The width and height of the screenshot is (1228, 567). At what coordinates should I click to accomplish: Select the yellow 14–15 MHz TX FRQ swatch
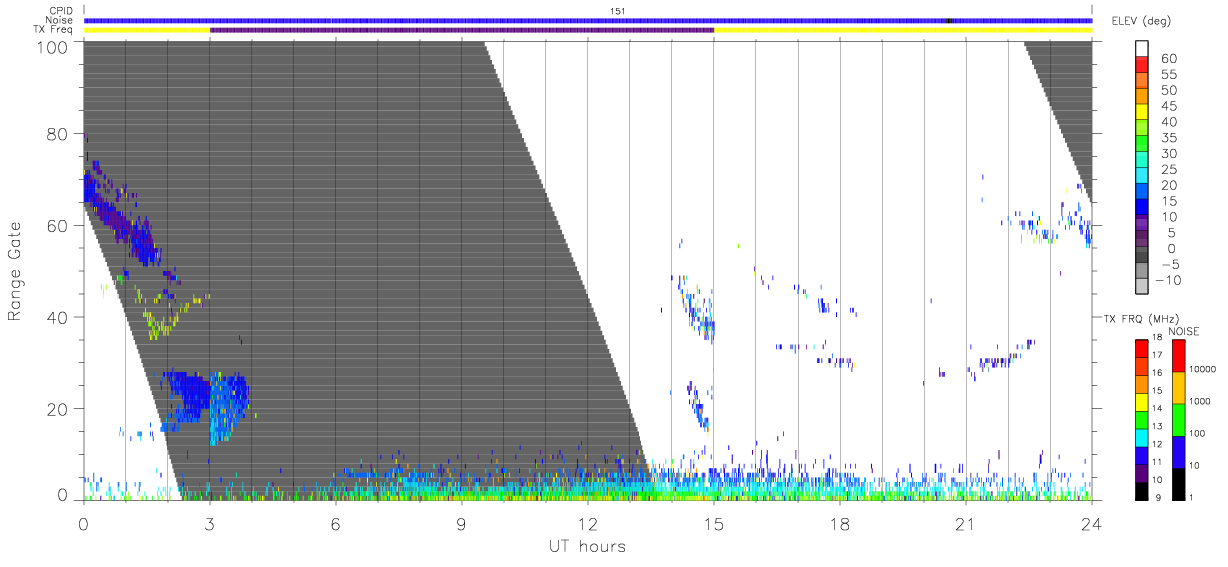(1142, 401)
